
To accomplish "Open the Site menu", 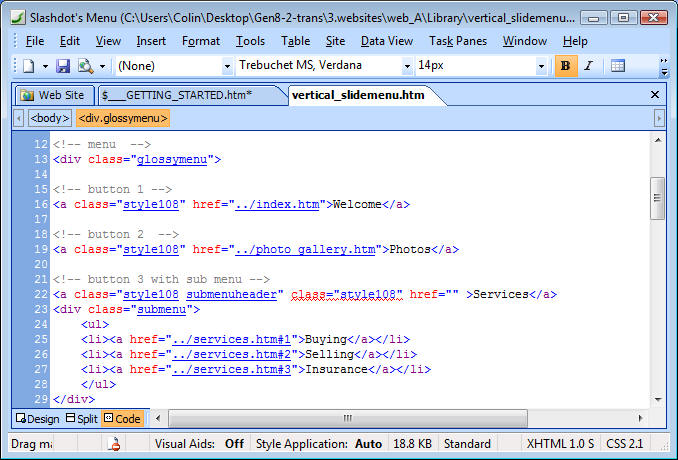I will [x=335, y=41].
